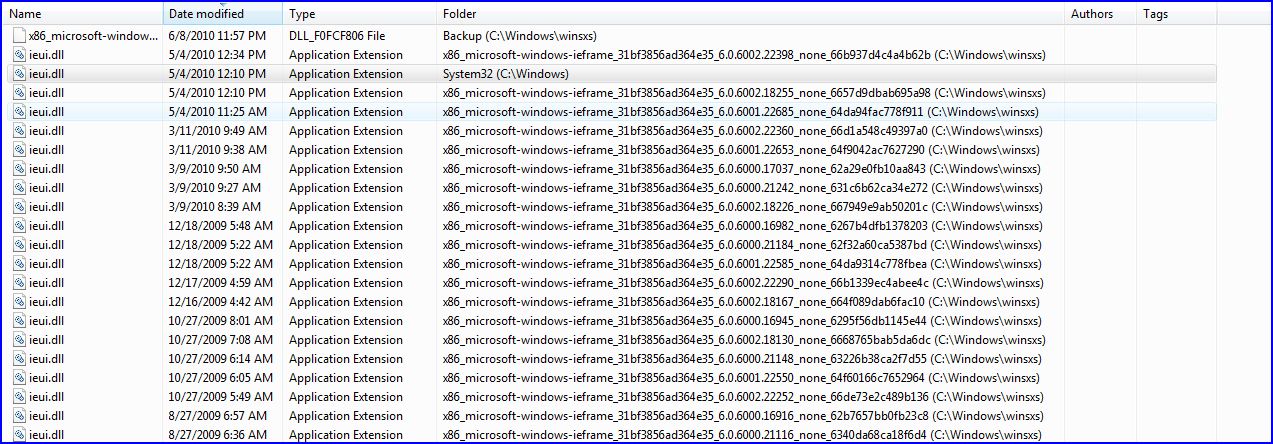Click the date 3/9/2010 9:50 AM
This screenshot has height=444, width=1273.
pyautogui.click(x=214, y=169)
